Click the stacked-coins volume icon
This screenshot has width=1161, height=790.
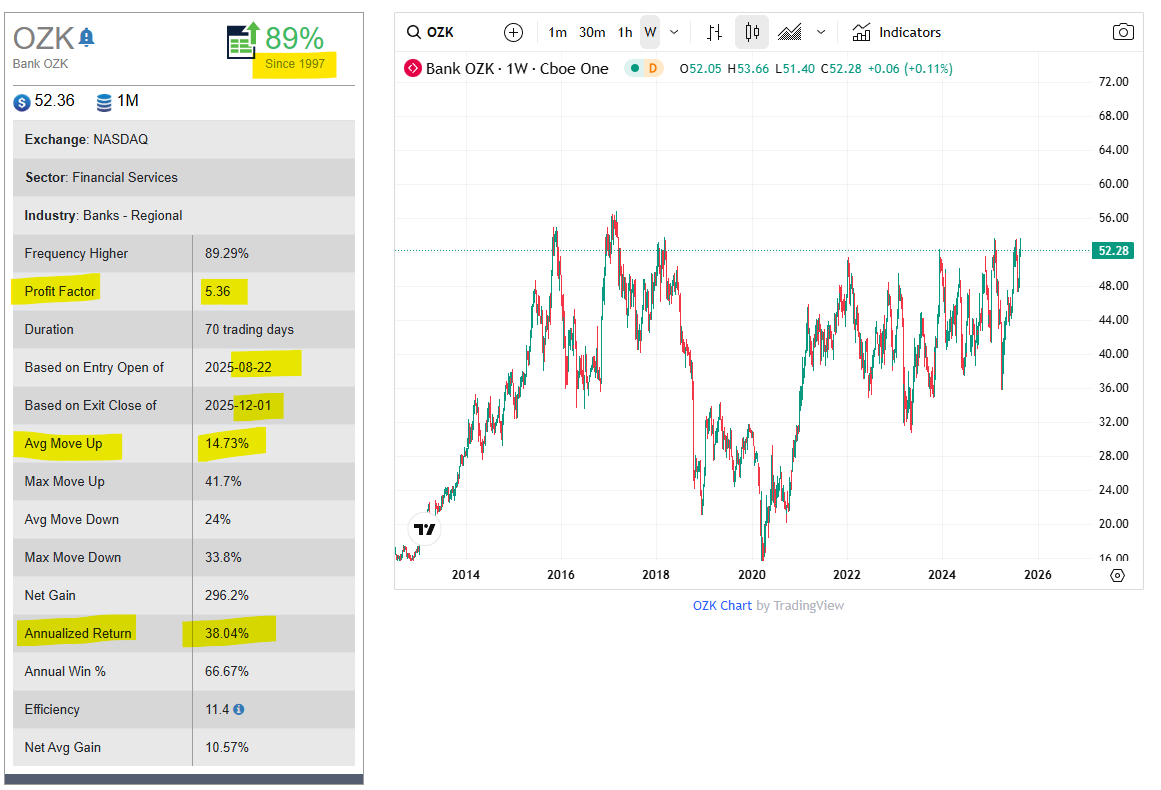(x=104, y=102)
